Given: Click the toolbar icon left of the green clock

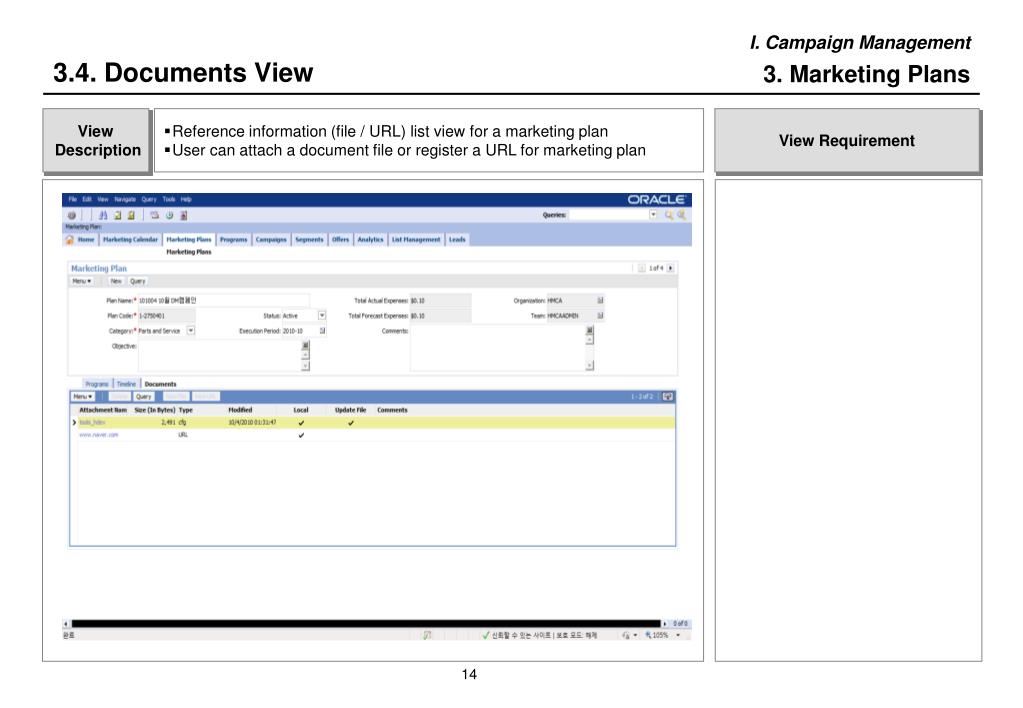Looking at the screenshot, I should (155, 215).
